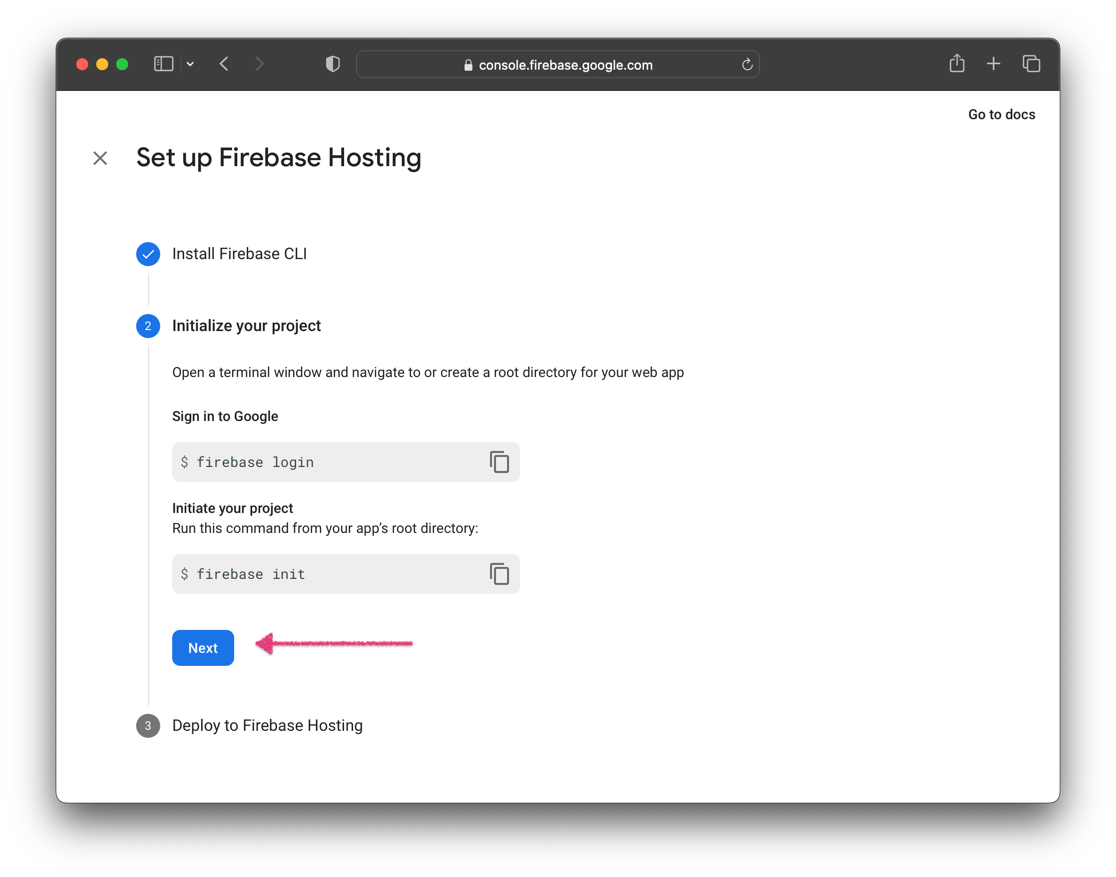Click the step 3 number badge
This screenshot has width=1116, height=877.
pyautogui.click(x=148, y=725)
